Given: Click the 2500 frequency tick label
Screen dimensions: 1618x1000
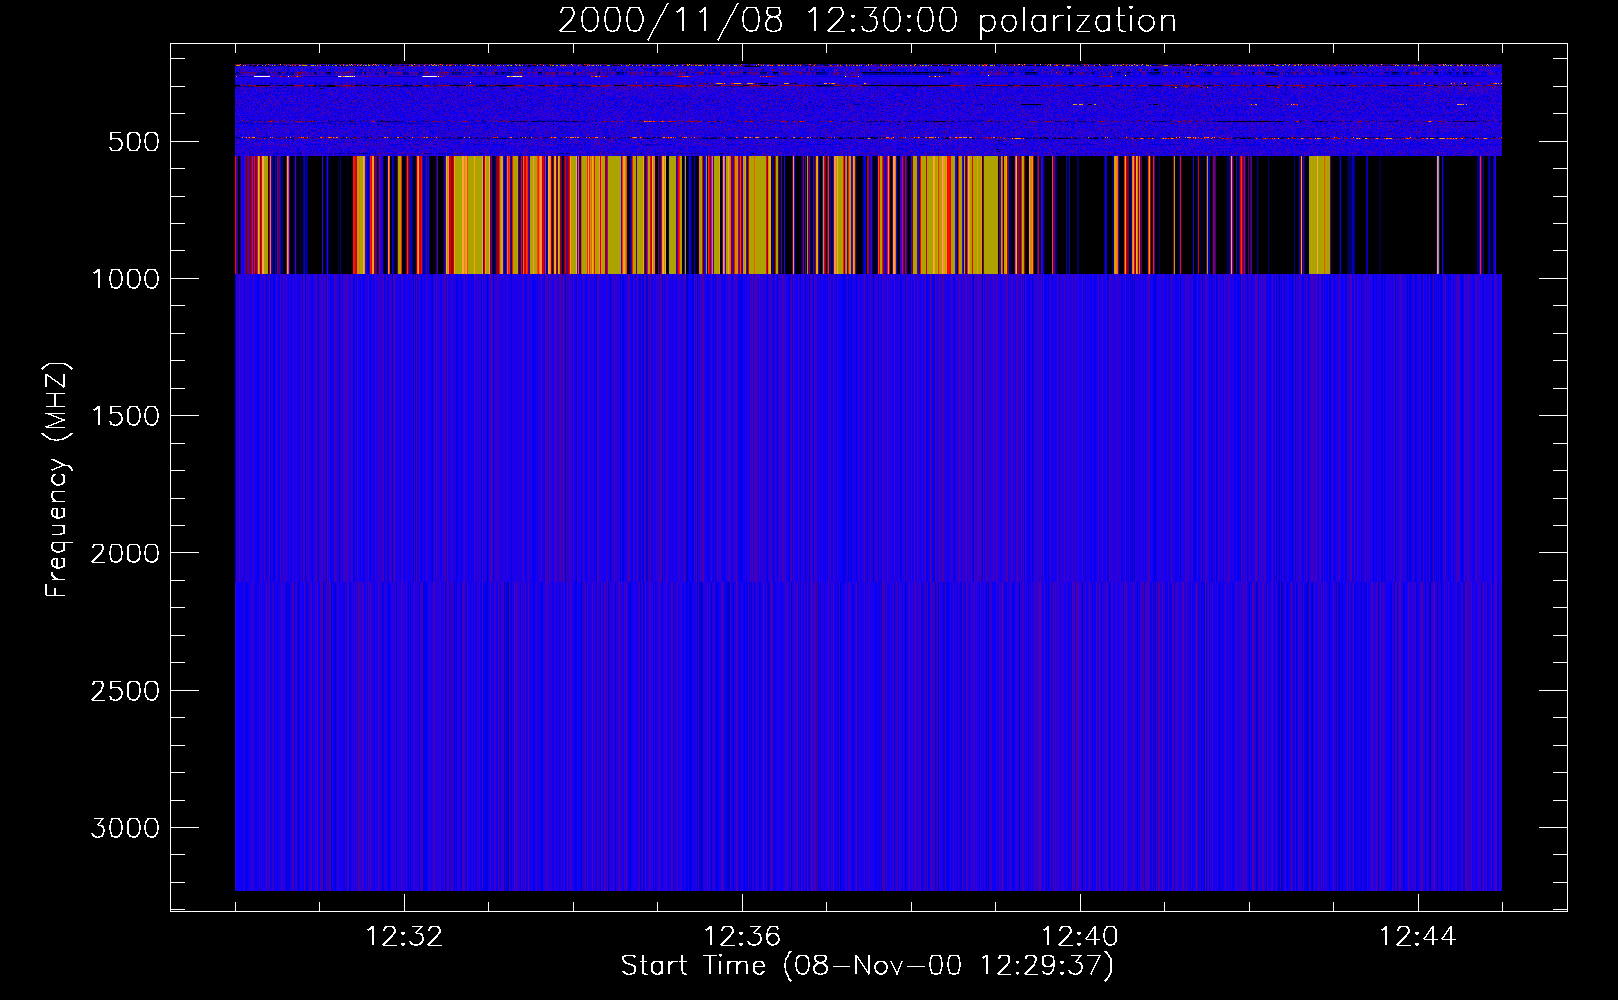Looking at the screenshot, I should coord(125,691).
